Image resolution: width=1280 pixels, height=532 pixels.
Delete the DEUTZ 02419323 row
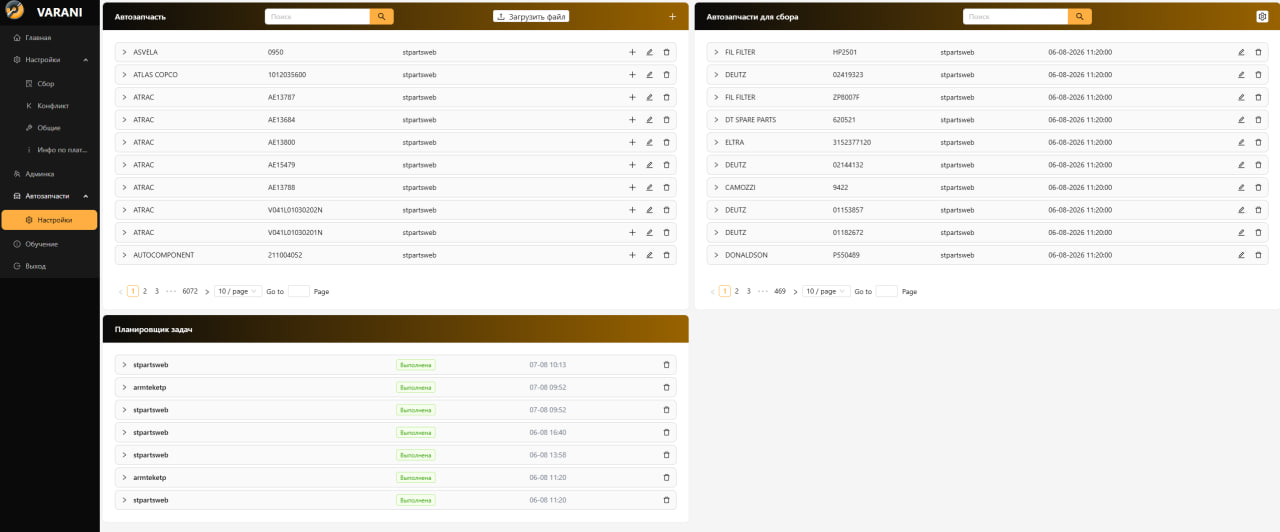tap(1258, 75)
